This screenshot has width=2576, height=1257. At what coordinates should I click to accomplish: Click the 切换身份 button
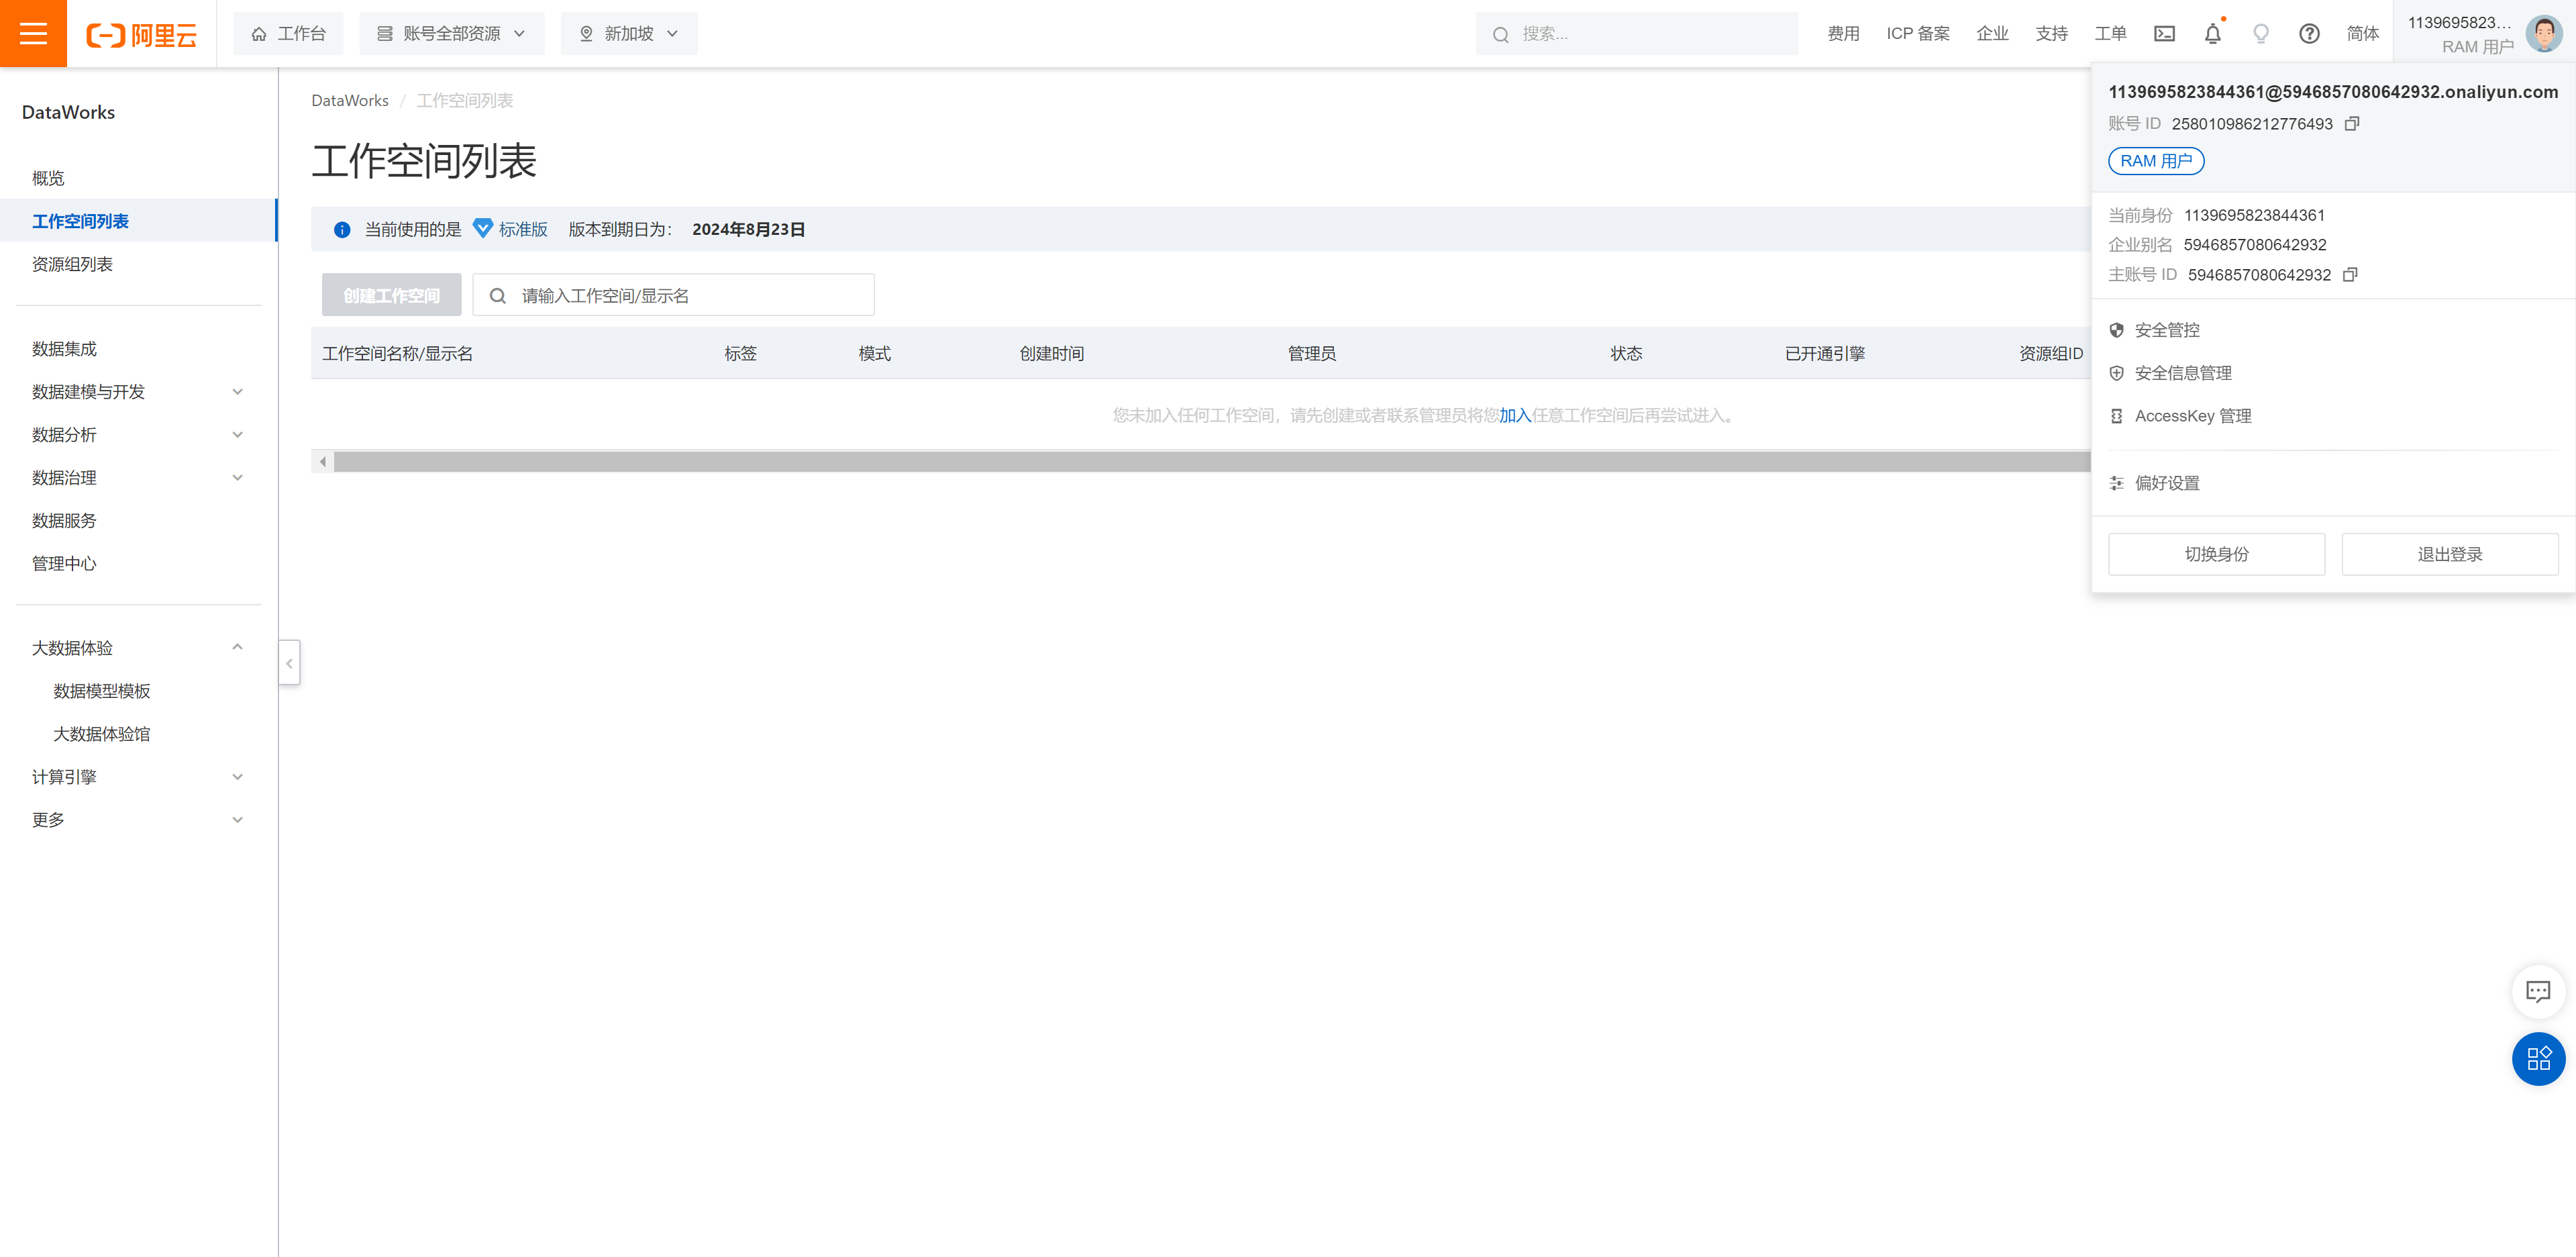pos(2216,555)
